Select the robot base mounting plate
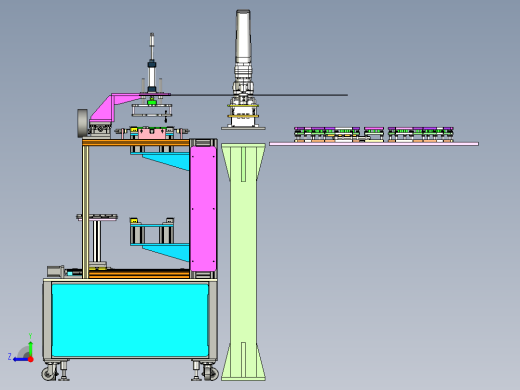The height and width of the screenshot is (390, 520). pos(243,128)
